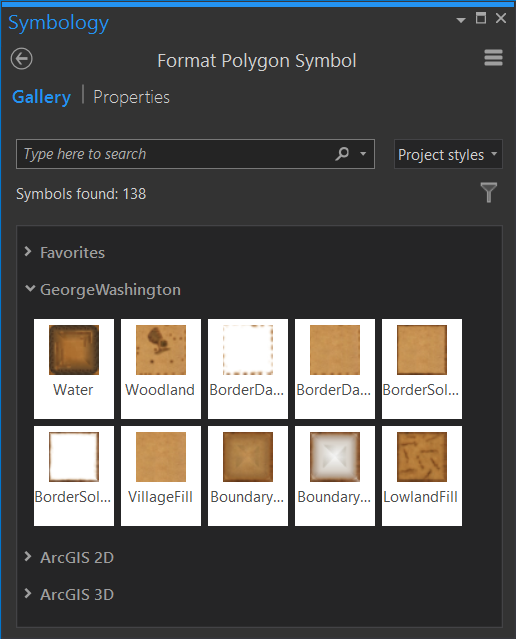
Task: Click the magnifier search icon
Action: 342,154
